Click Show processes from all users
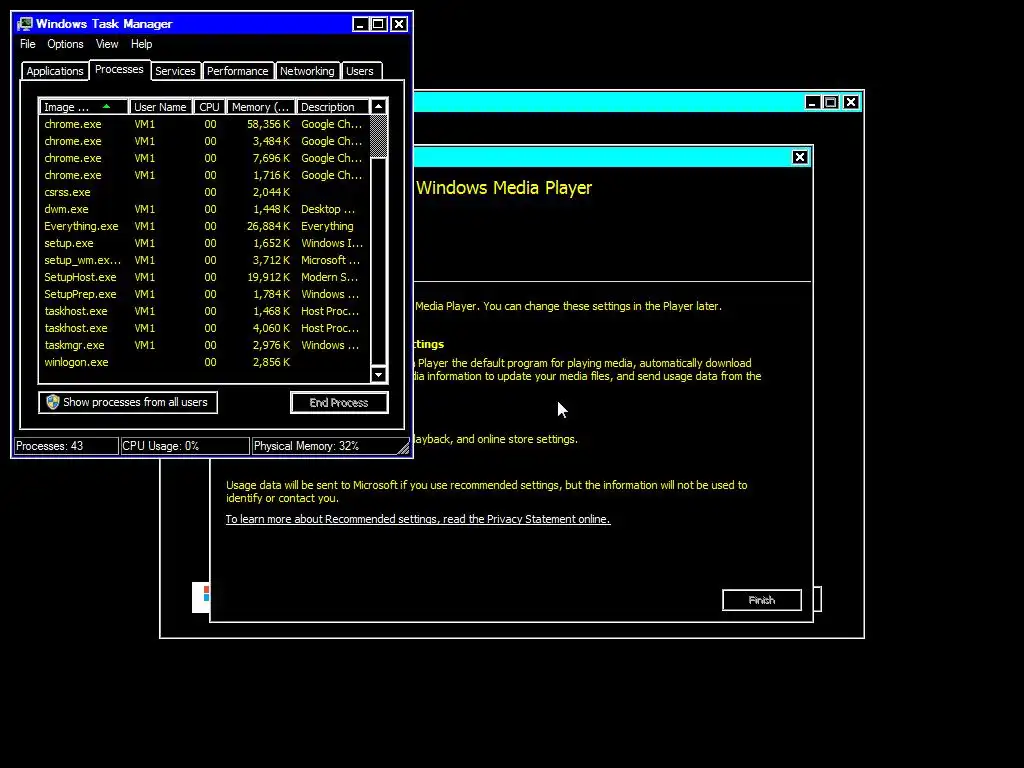1024x768 pixels. 128,402
